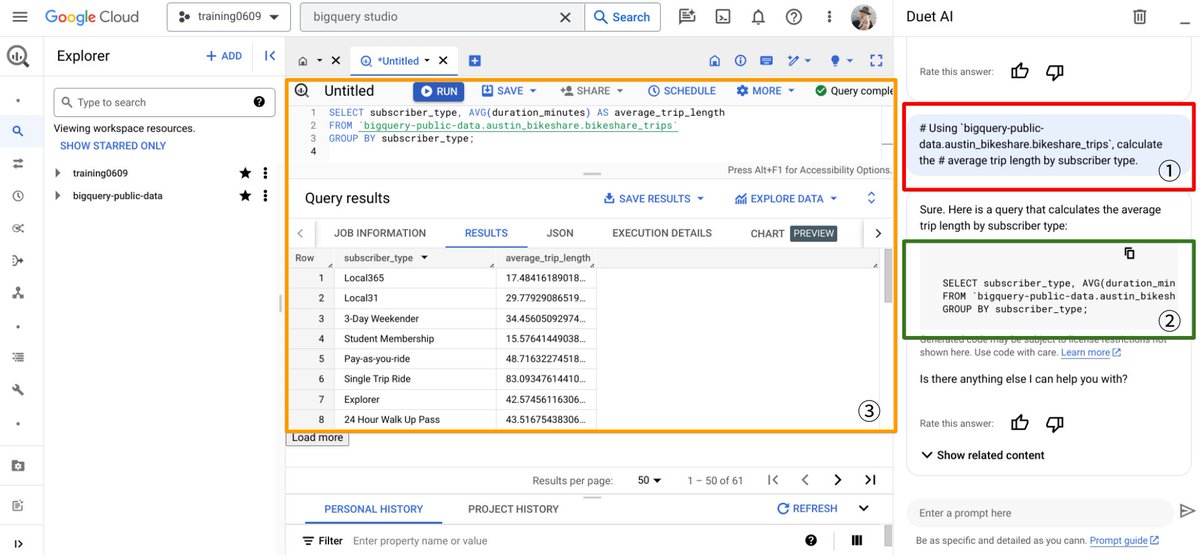Open the Explorer search help icon
Image resolution: width=1200 pixels, height=560 pixels.
pyautogui.click(x=259, y=102)
